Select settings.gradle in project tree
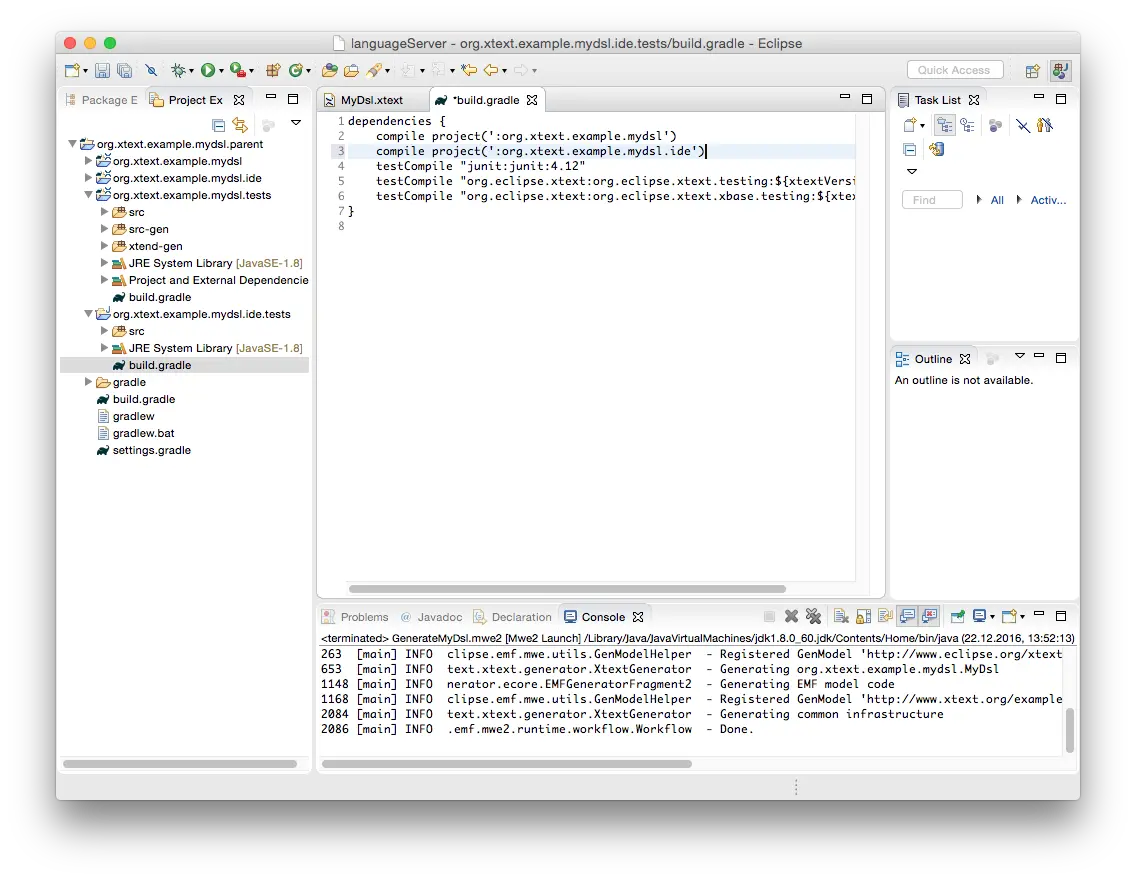Screen dimensions: 1136x880 click(151, 450)
